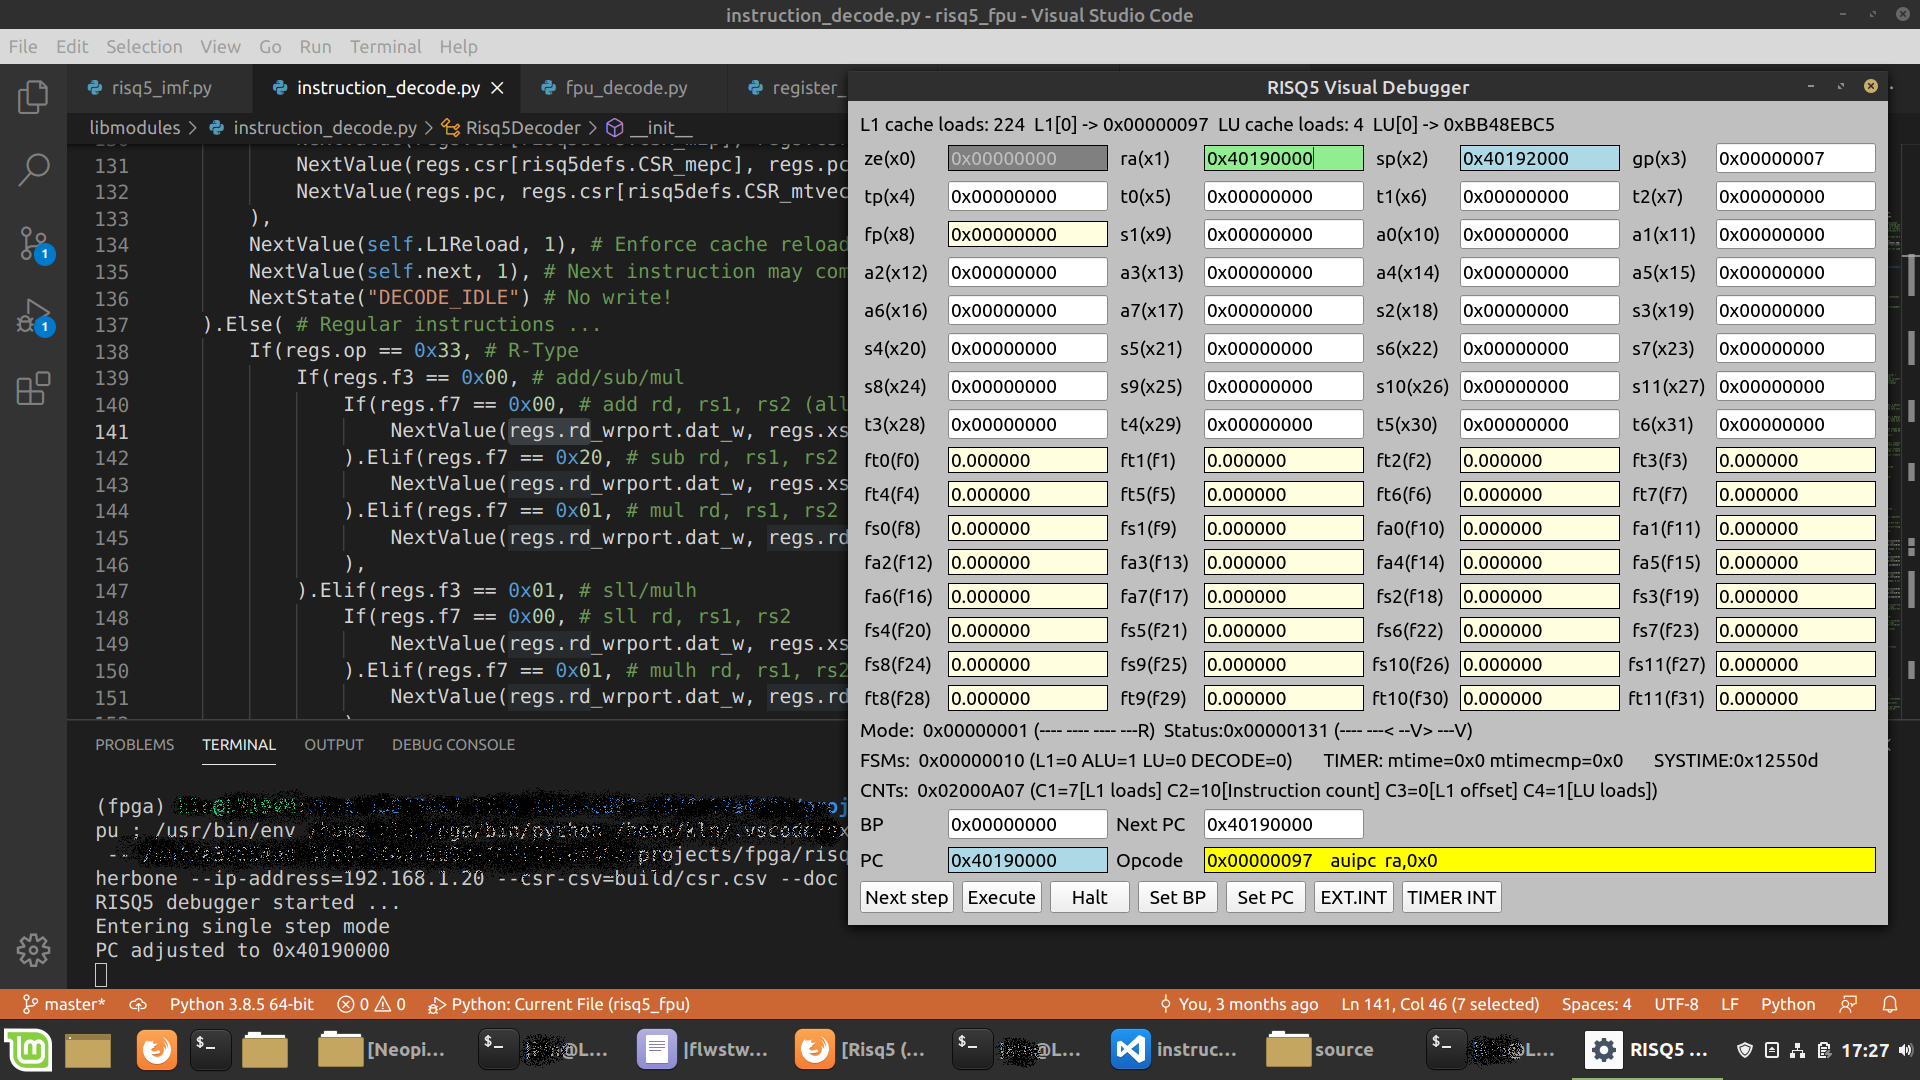The height and width of the screenshot is (1080, 1920).
Task: Click the BP address input field
Action: tap(1026, 824)
